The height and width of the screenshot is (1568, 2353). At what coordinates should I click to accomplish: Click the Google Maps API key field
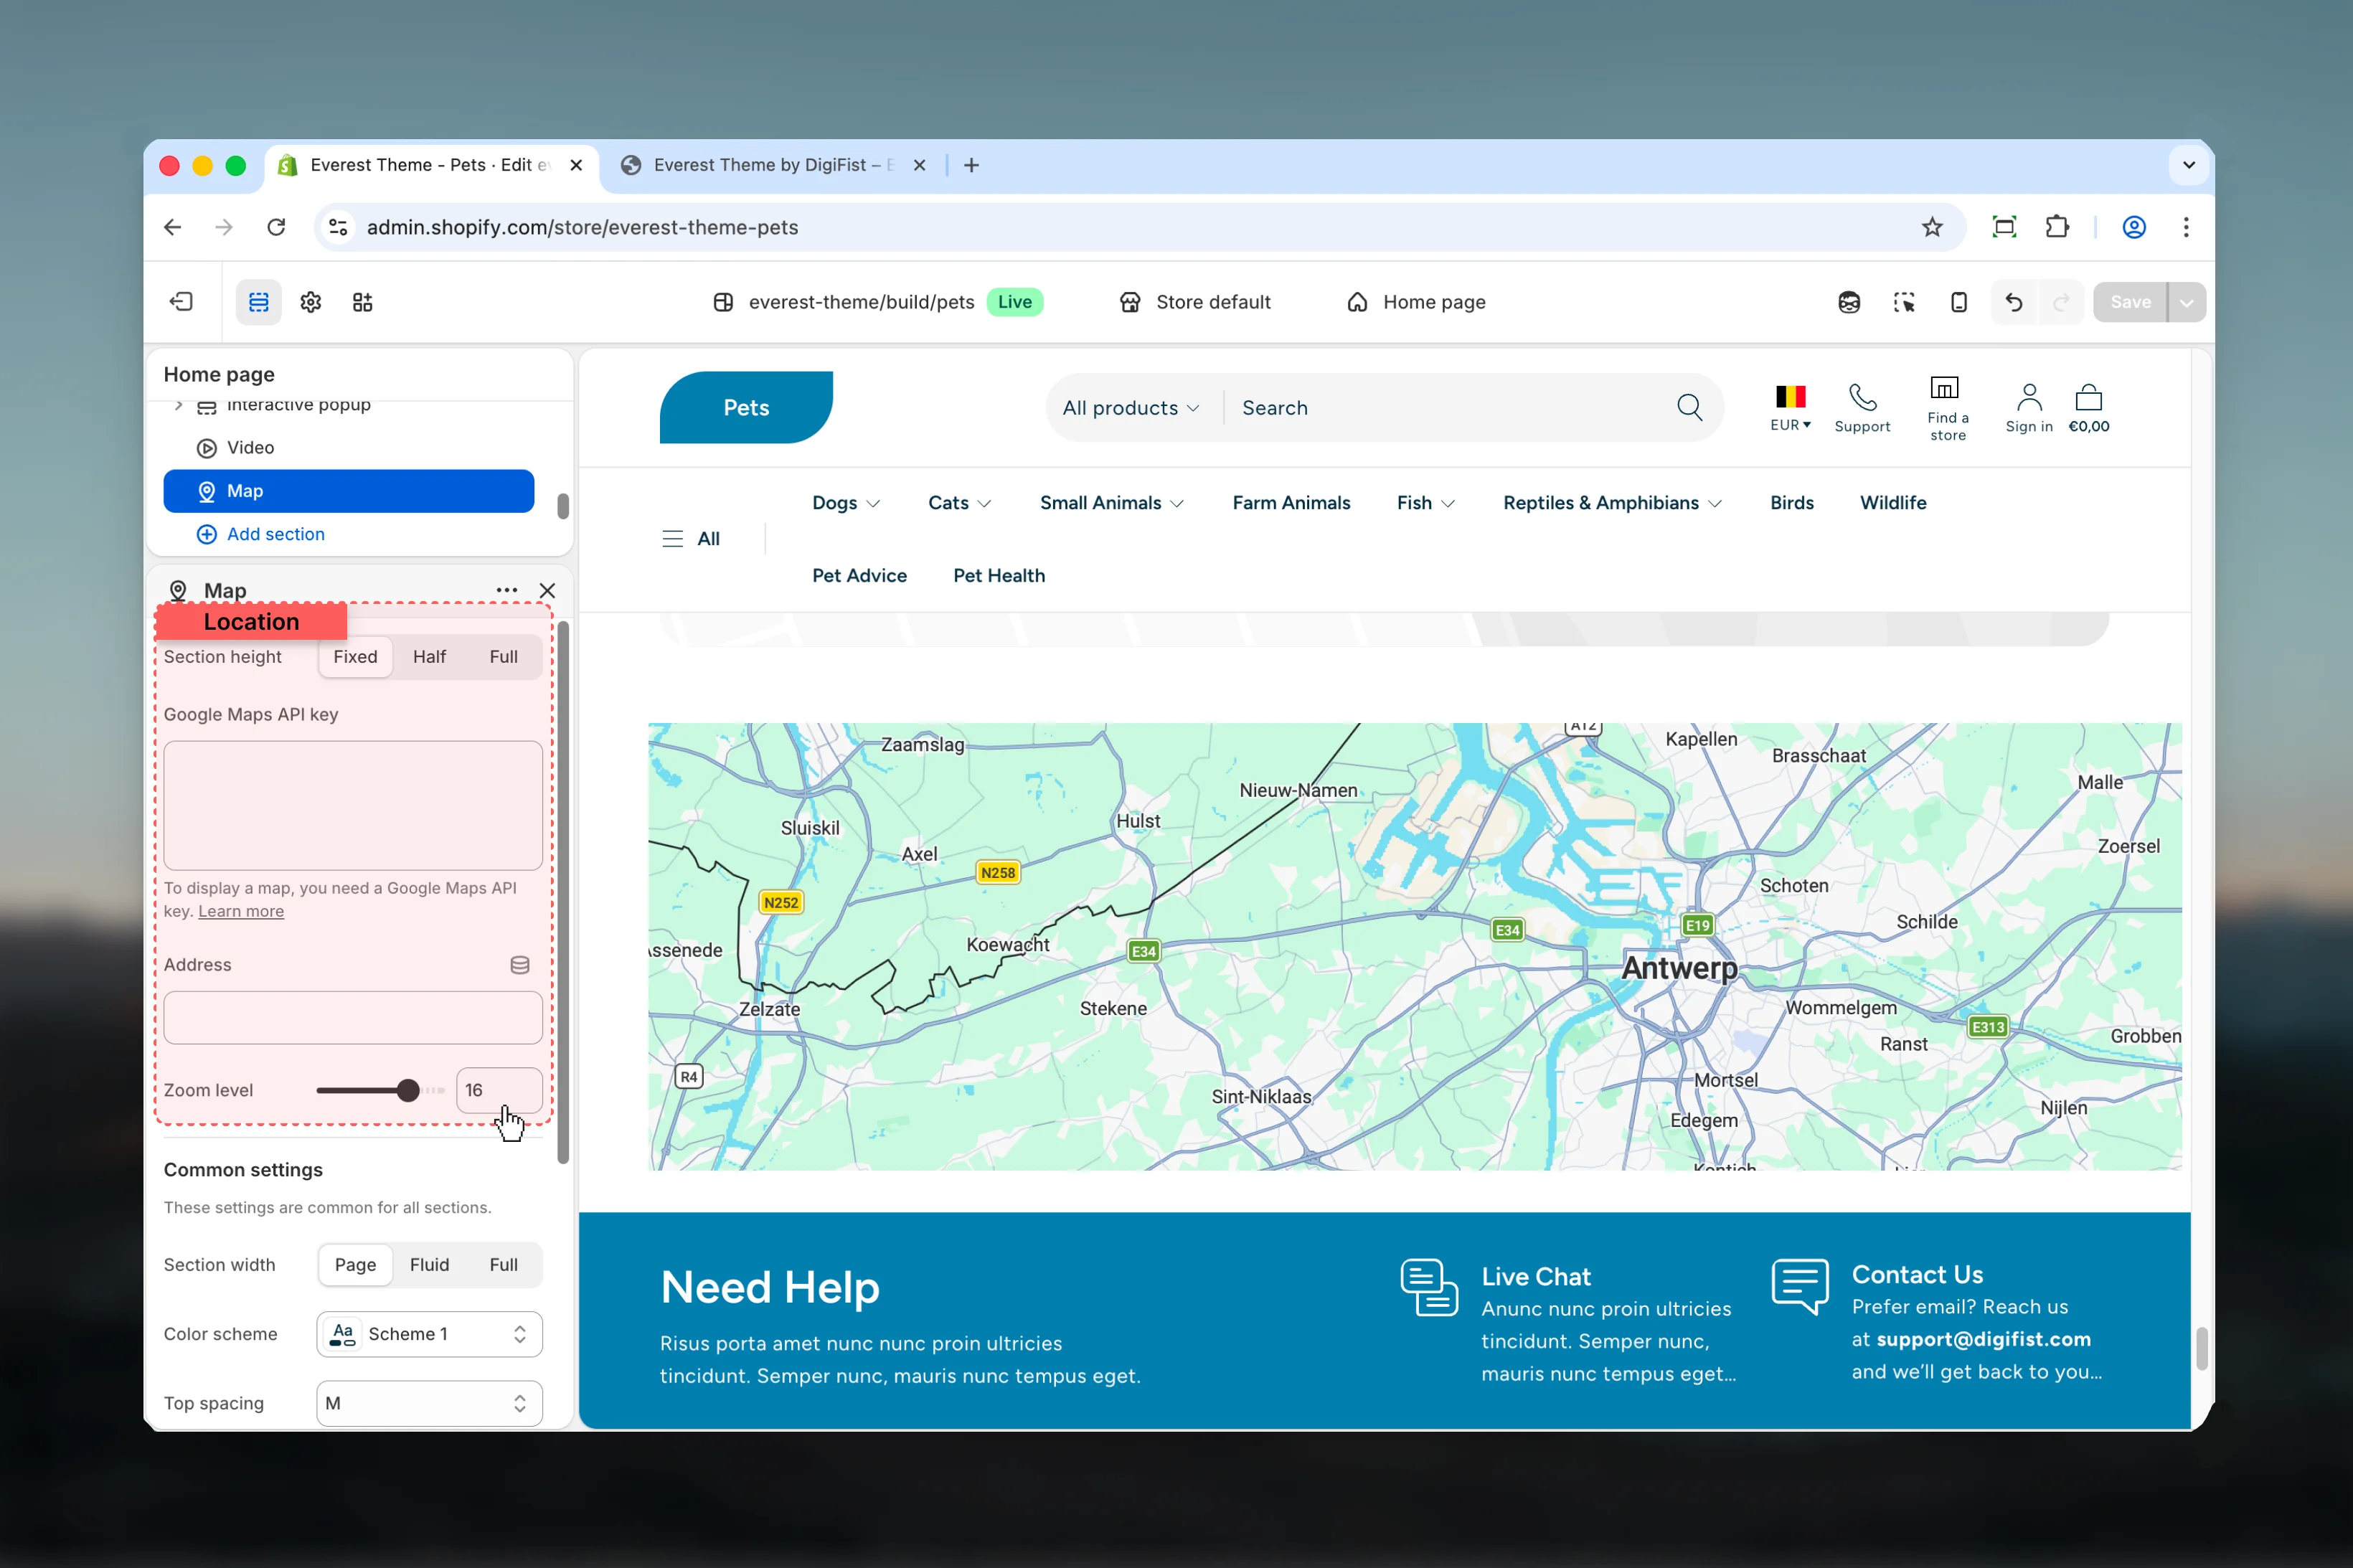coord(353,805)
